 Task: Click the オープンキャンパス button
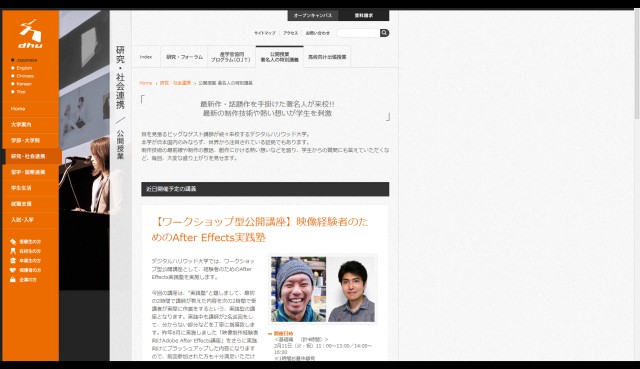[313, 16]
